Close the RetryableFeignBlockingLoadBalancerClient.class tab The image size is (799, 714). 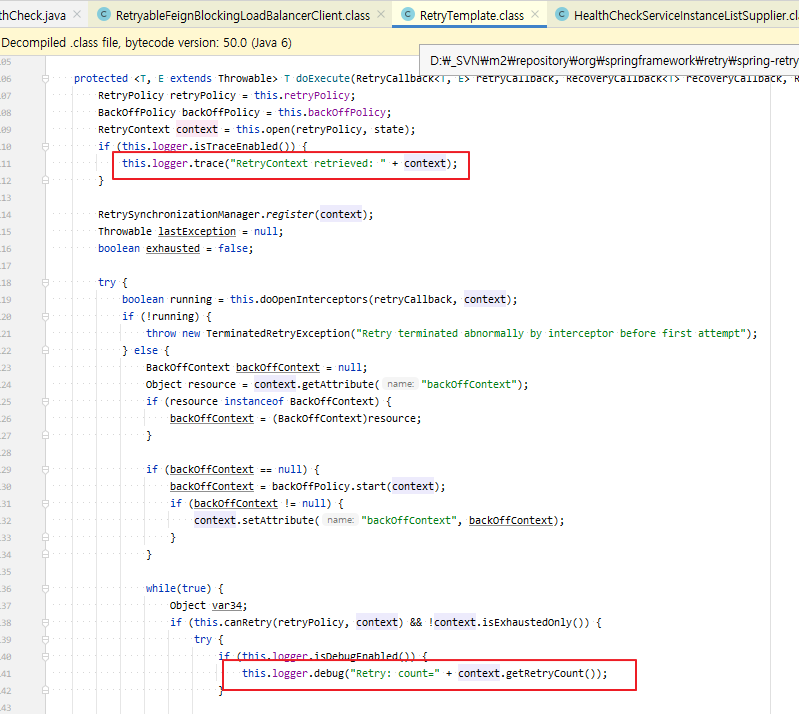381,14
